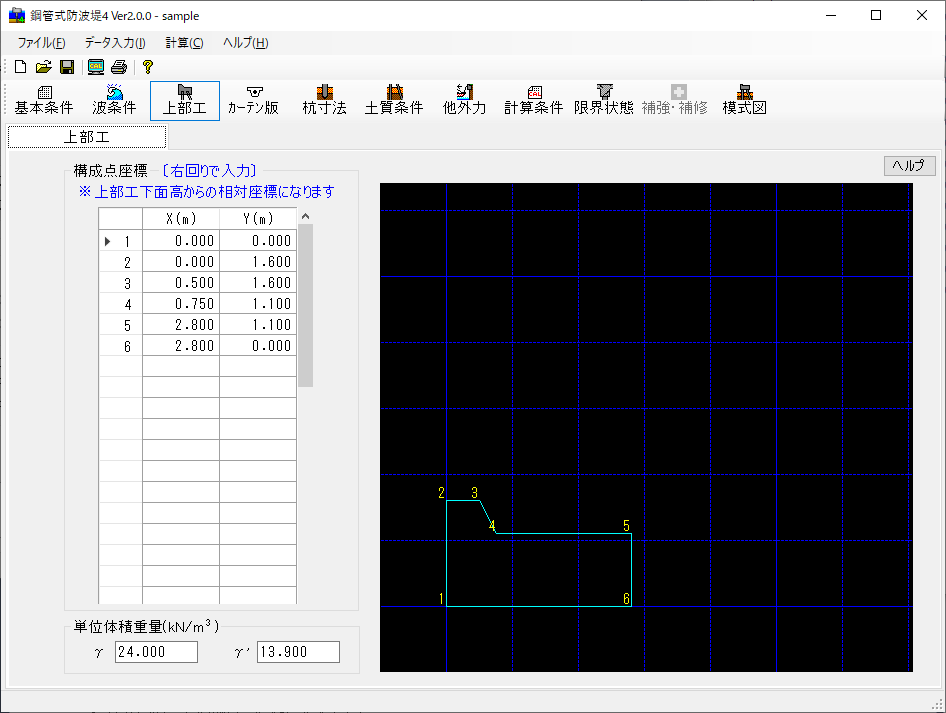Click point label 5 in the diagram
Screen dimensions: 946x713
point(626,526)
